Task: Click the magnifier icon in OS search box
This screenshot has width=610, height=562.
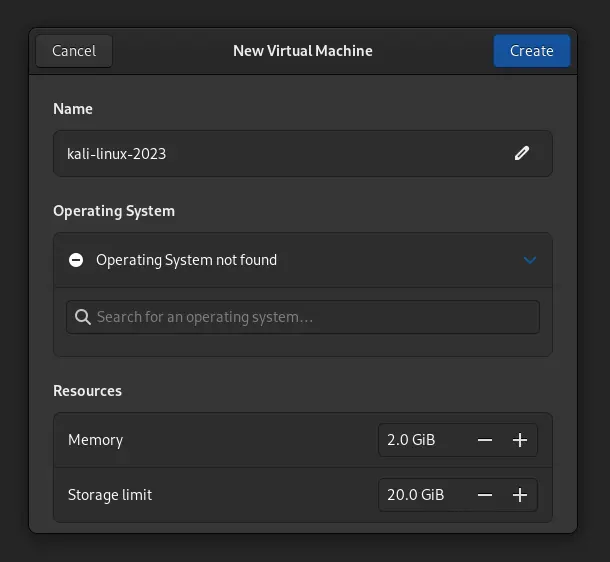Action: [83, 317]
